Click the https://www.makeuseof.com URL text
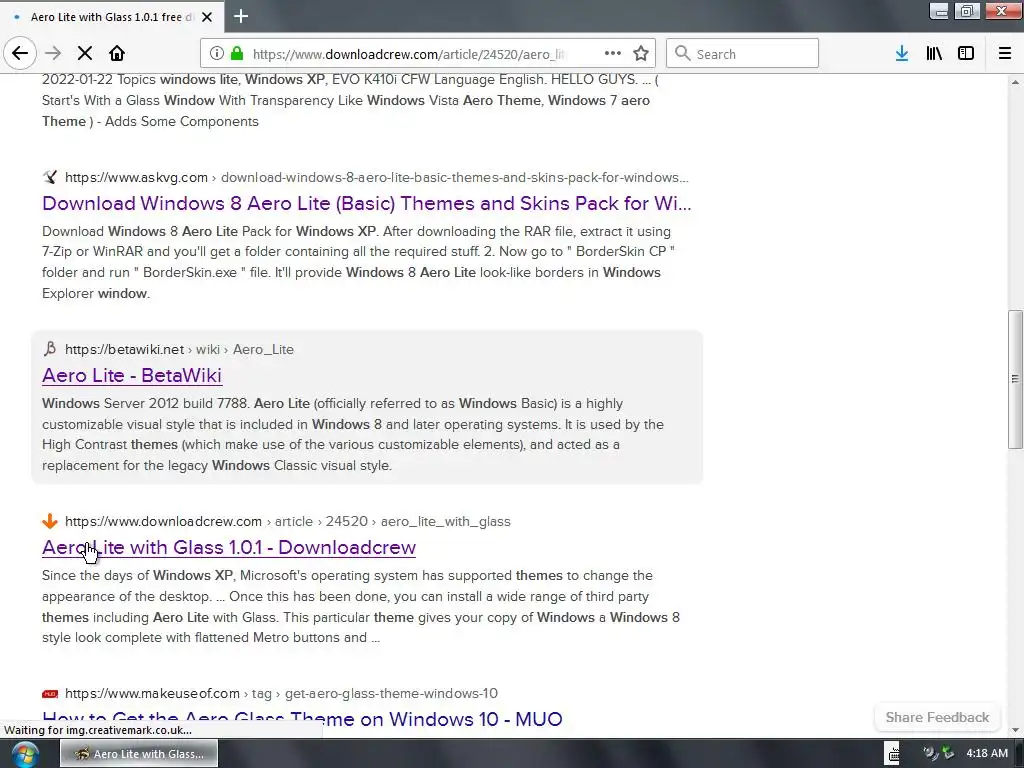The height and width of the screenshot is (768, 1024). click(x=152, y=694)
